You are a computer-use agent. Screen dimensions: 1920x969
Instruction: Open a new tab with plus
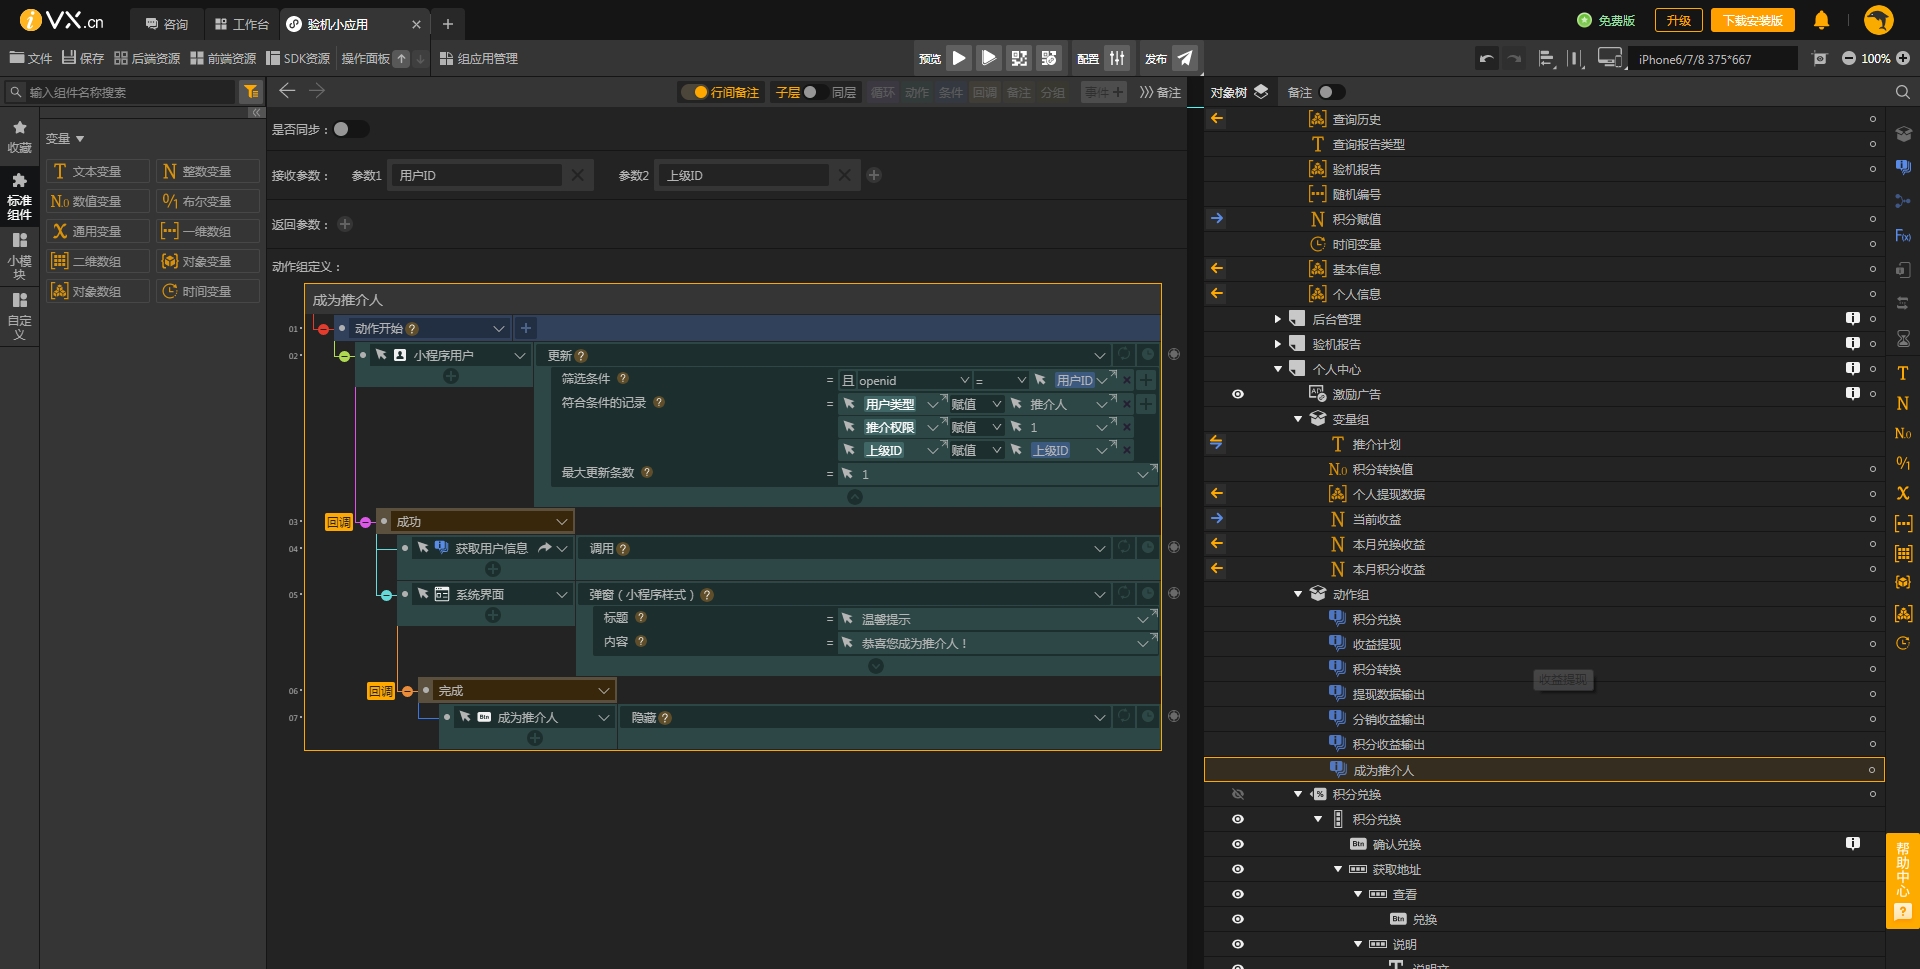pos(448,23)
